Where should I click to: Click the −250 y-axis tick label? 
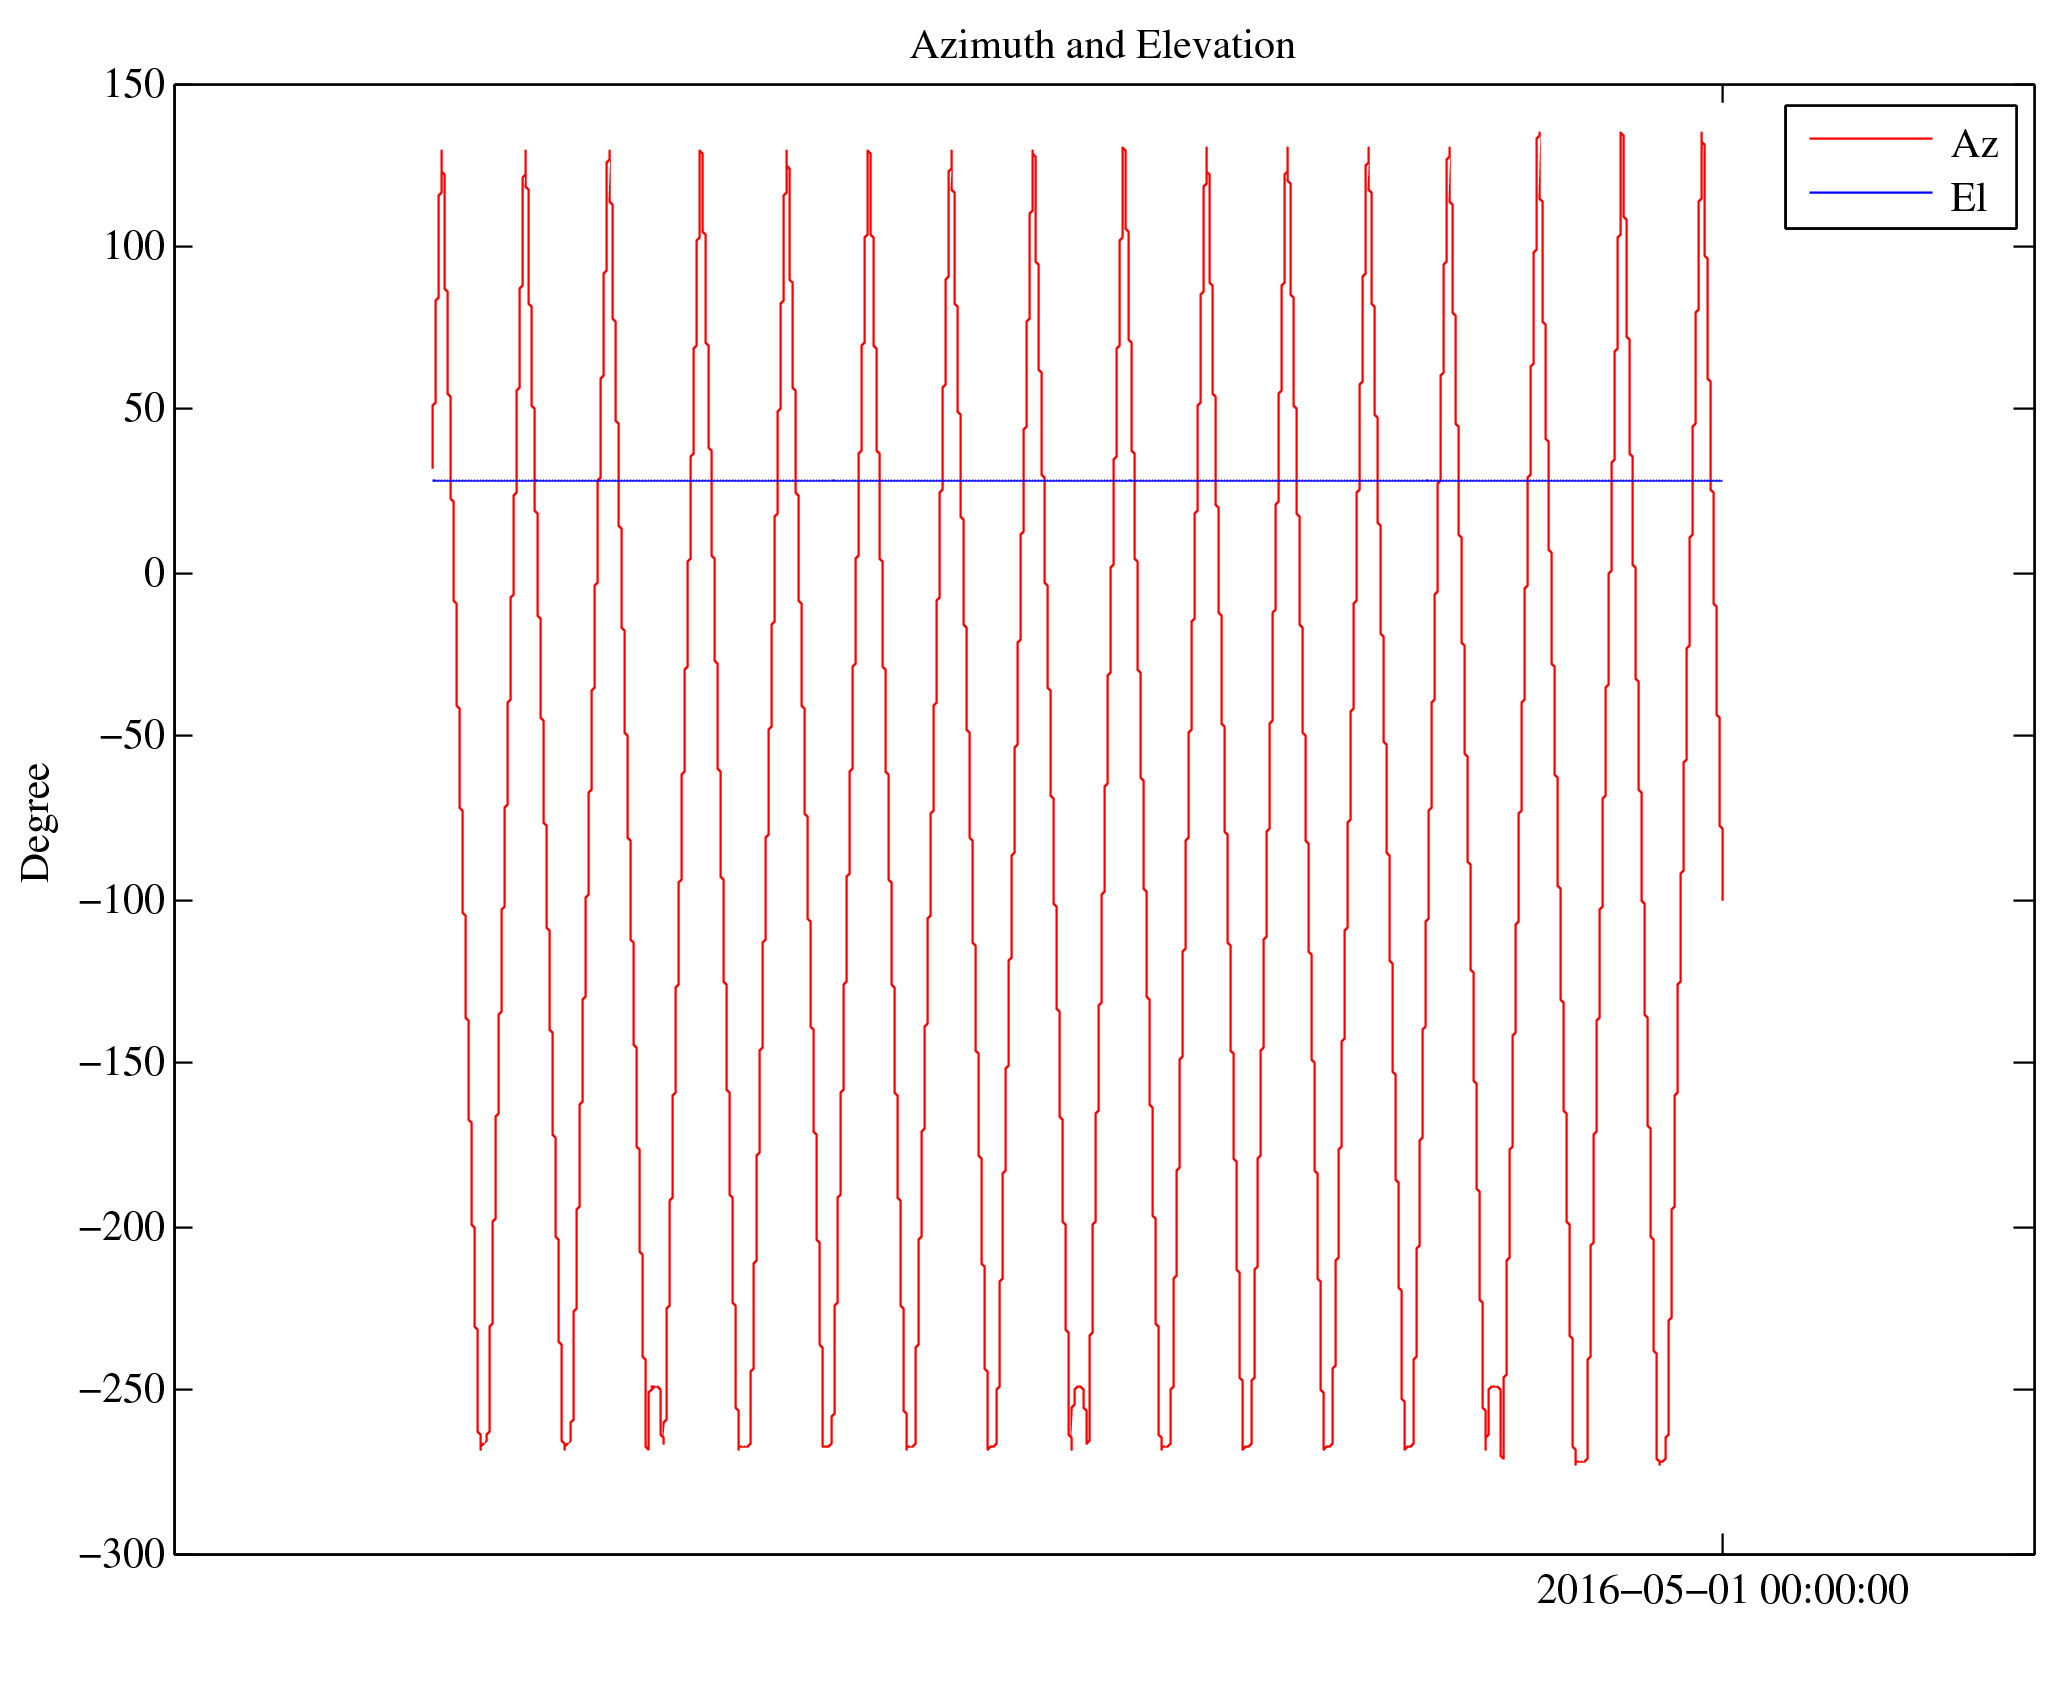coord(121,1390)
